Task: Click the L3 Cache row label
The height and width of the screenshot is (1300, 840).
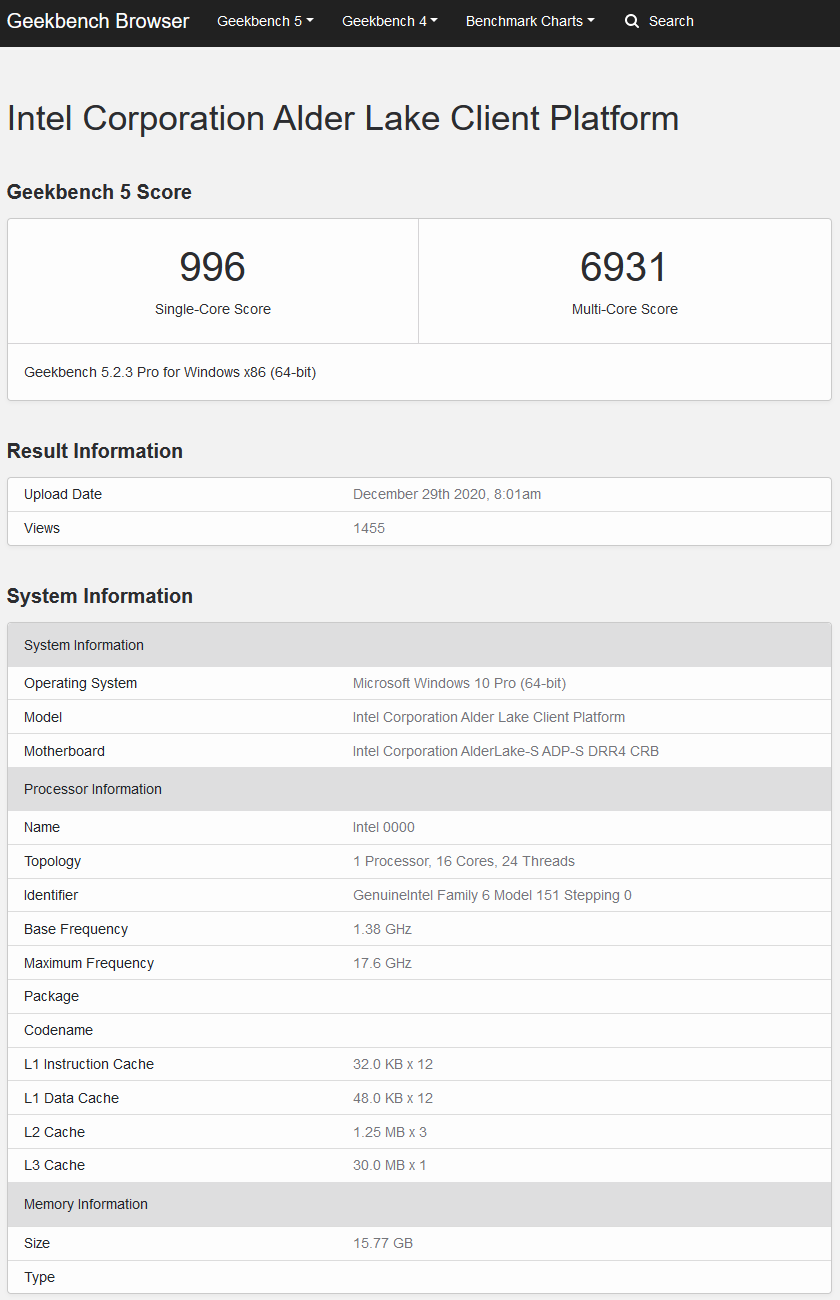Action: tap(54, 1165)
